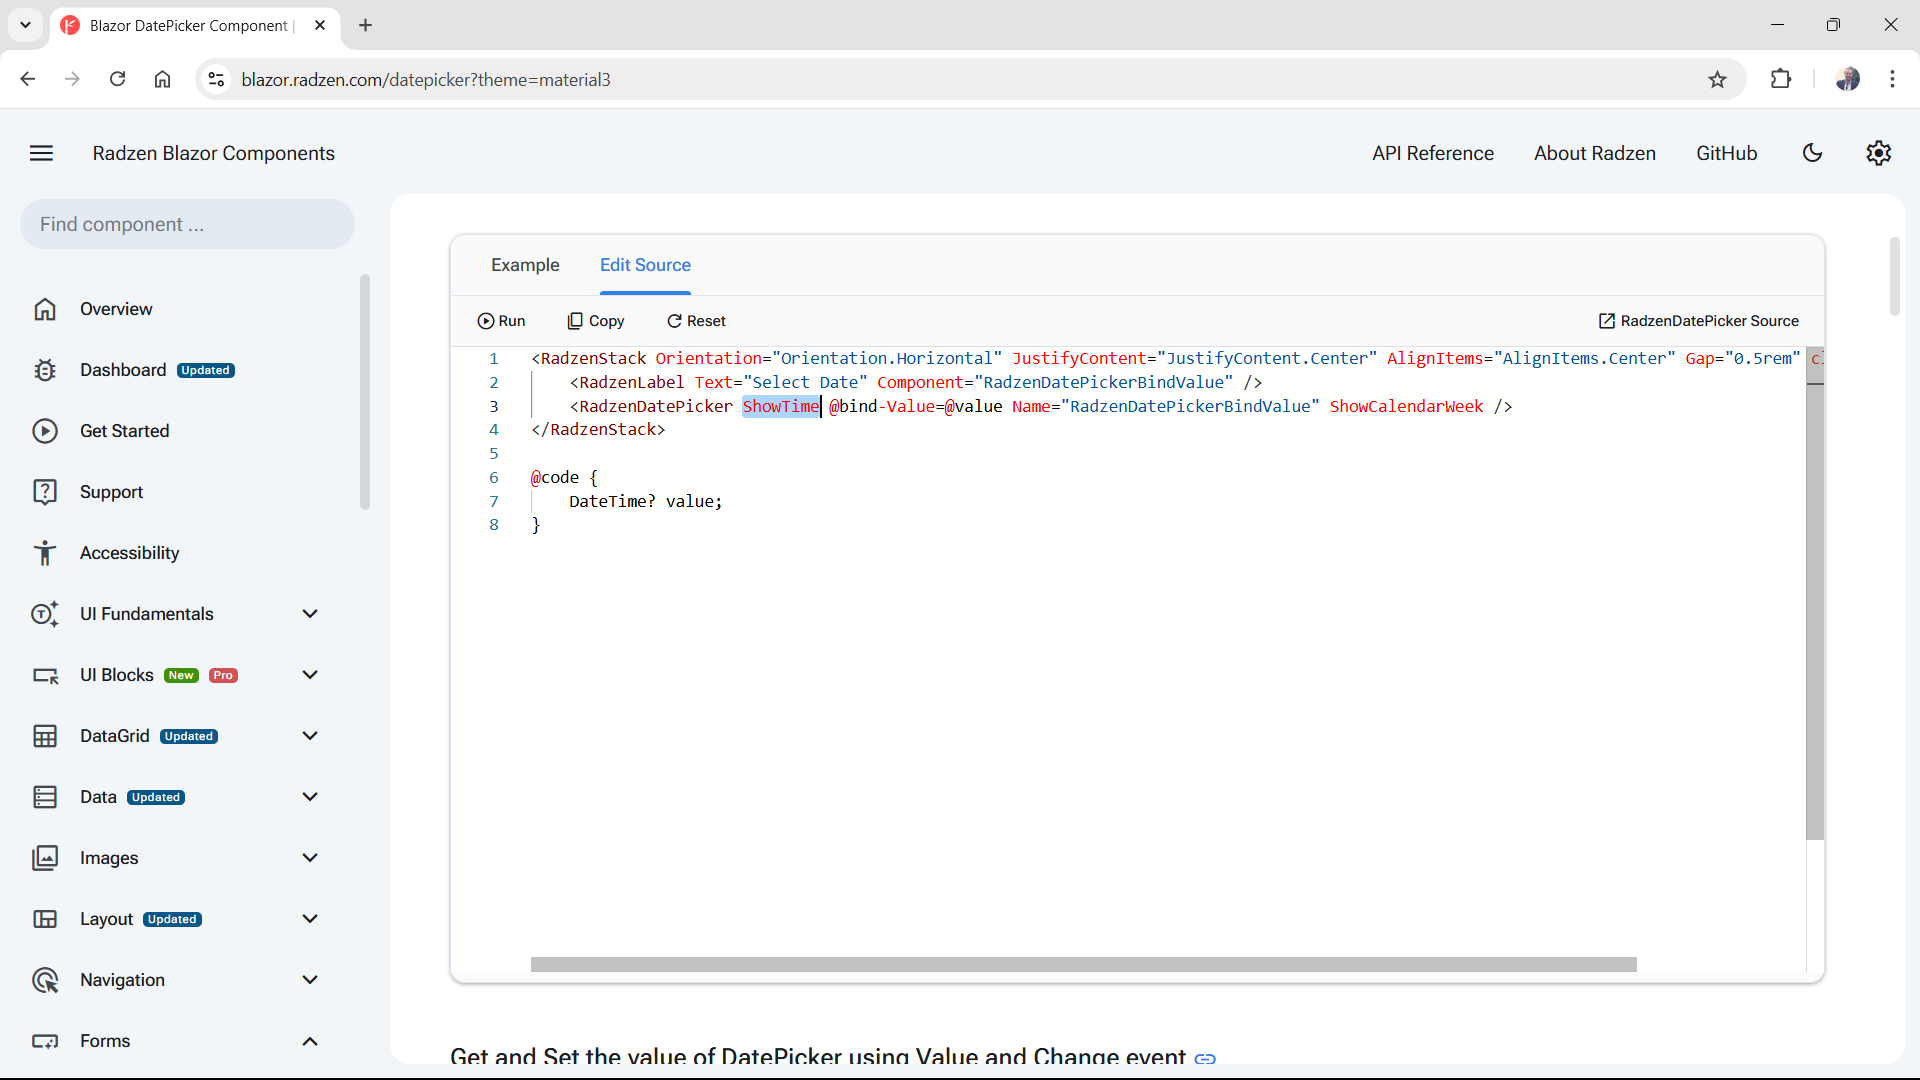Select the Edit Source tab
Image resolution: width=1920 pixels, height=1080 pixels.
tap(645, 265)
